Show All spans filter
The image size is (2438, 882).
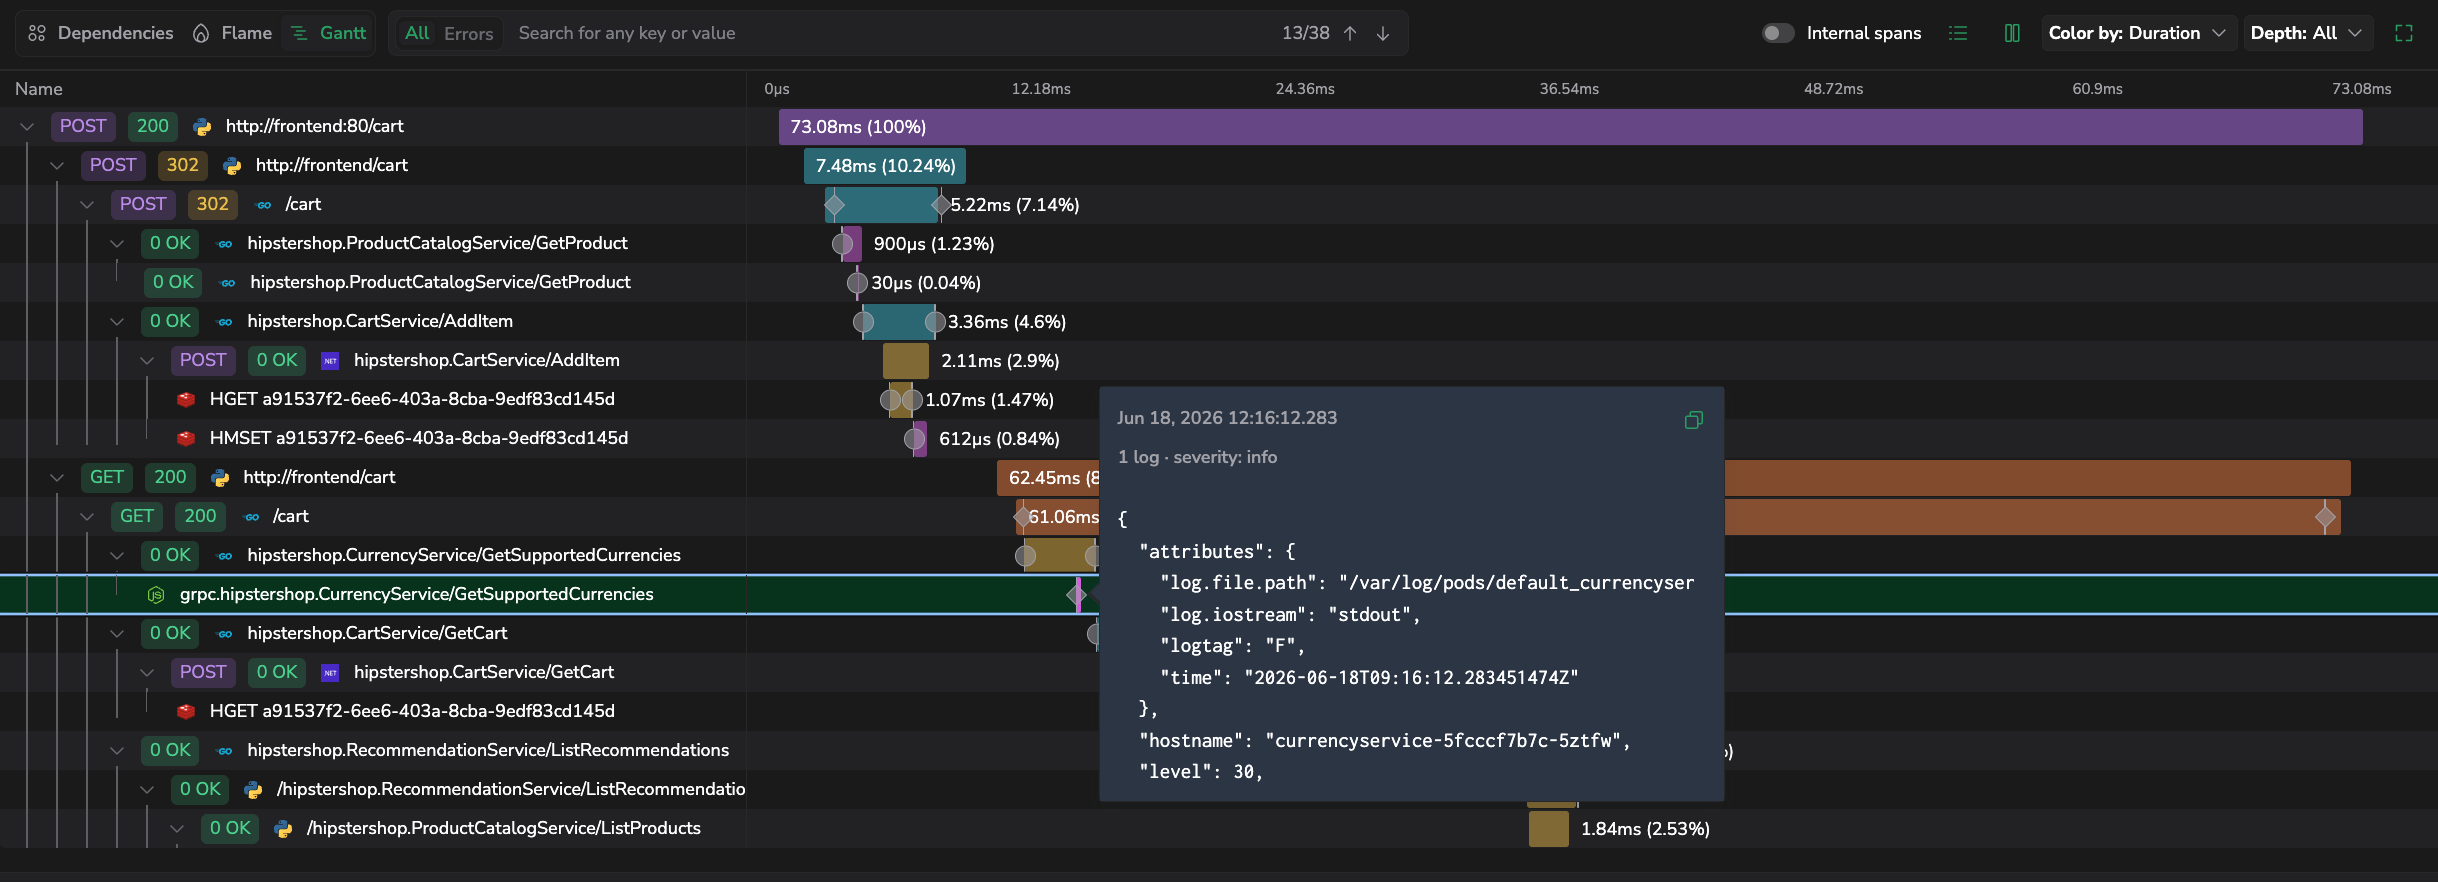pos(417,33)
